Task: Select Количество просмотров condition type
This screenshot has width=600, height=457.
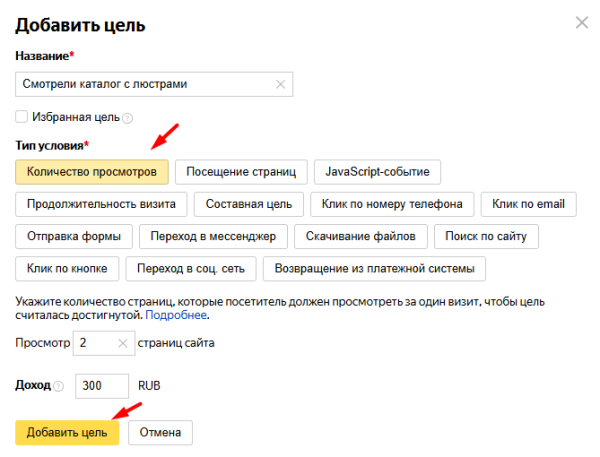Action: (91, 172)
